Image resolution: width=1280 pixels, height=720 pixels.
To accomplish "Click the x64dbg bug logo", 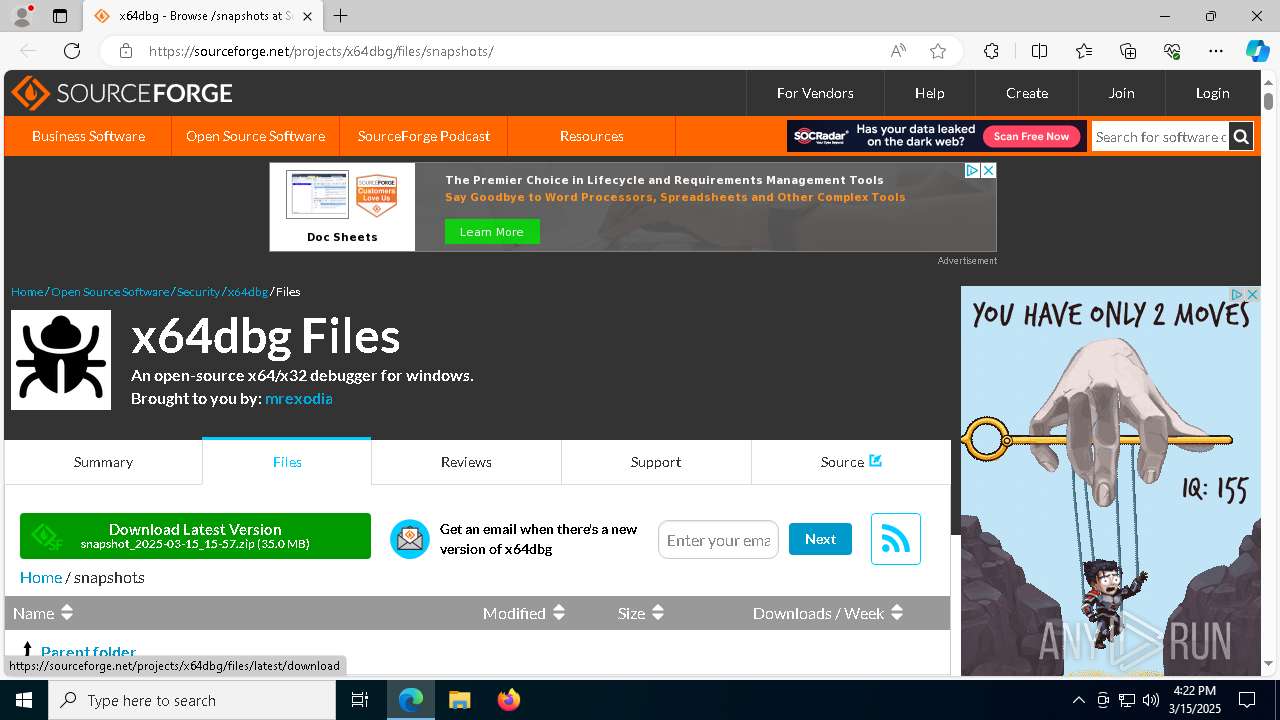I will [61, 360].
